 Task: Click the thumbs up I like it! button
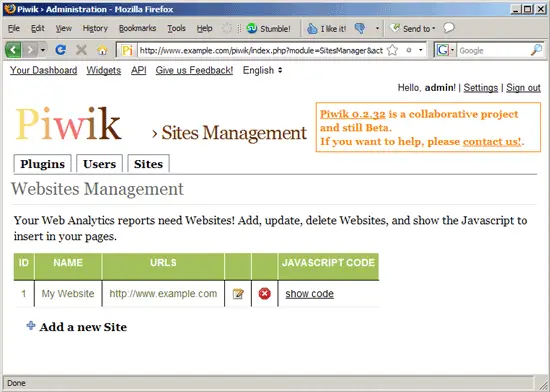[327, 28]
